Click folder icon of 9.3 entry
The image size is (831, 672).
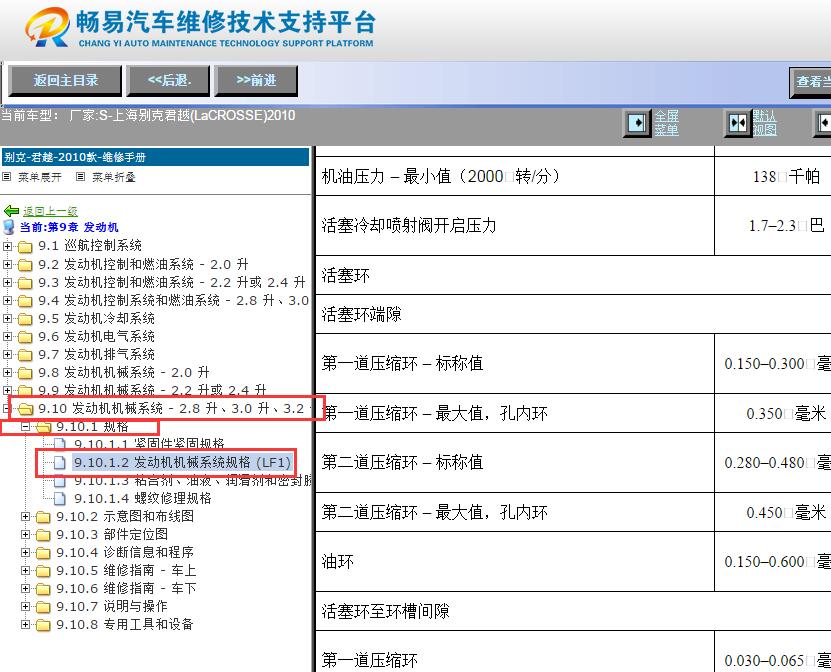click(x=25, y=282)
